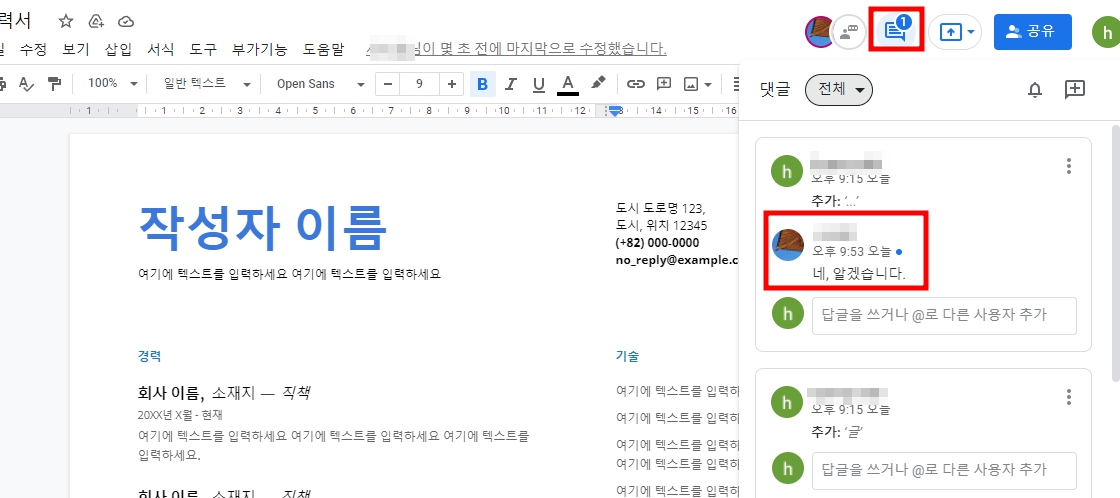Open the last-edited version history link

tap(516, 49)
